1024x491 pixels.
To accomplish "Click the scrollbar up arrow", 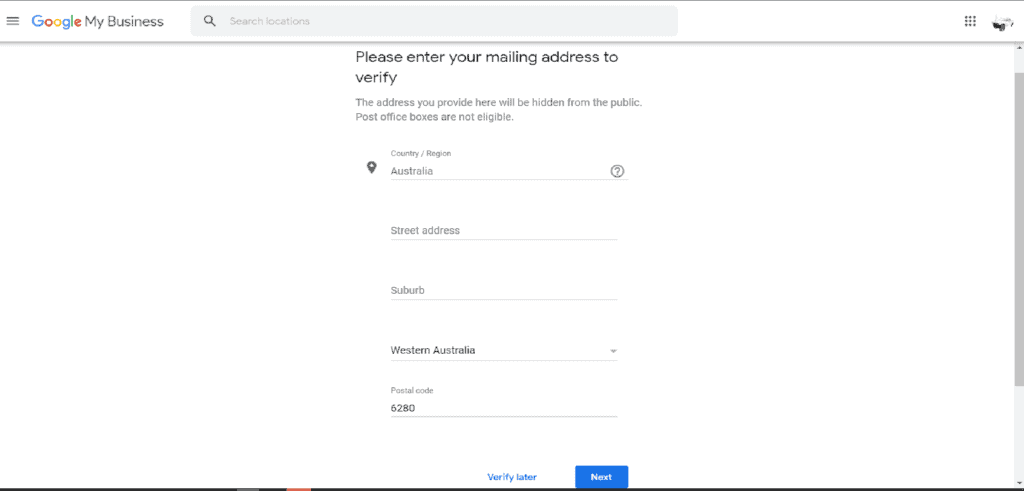I will click(x=1019, y=48).
